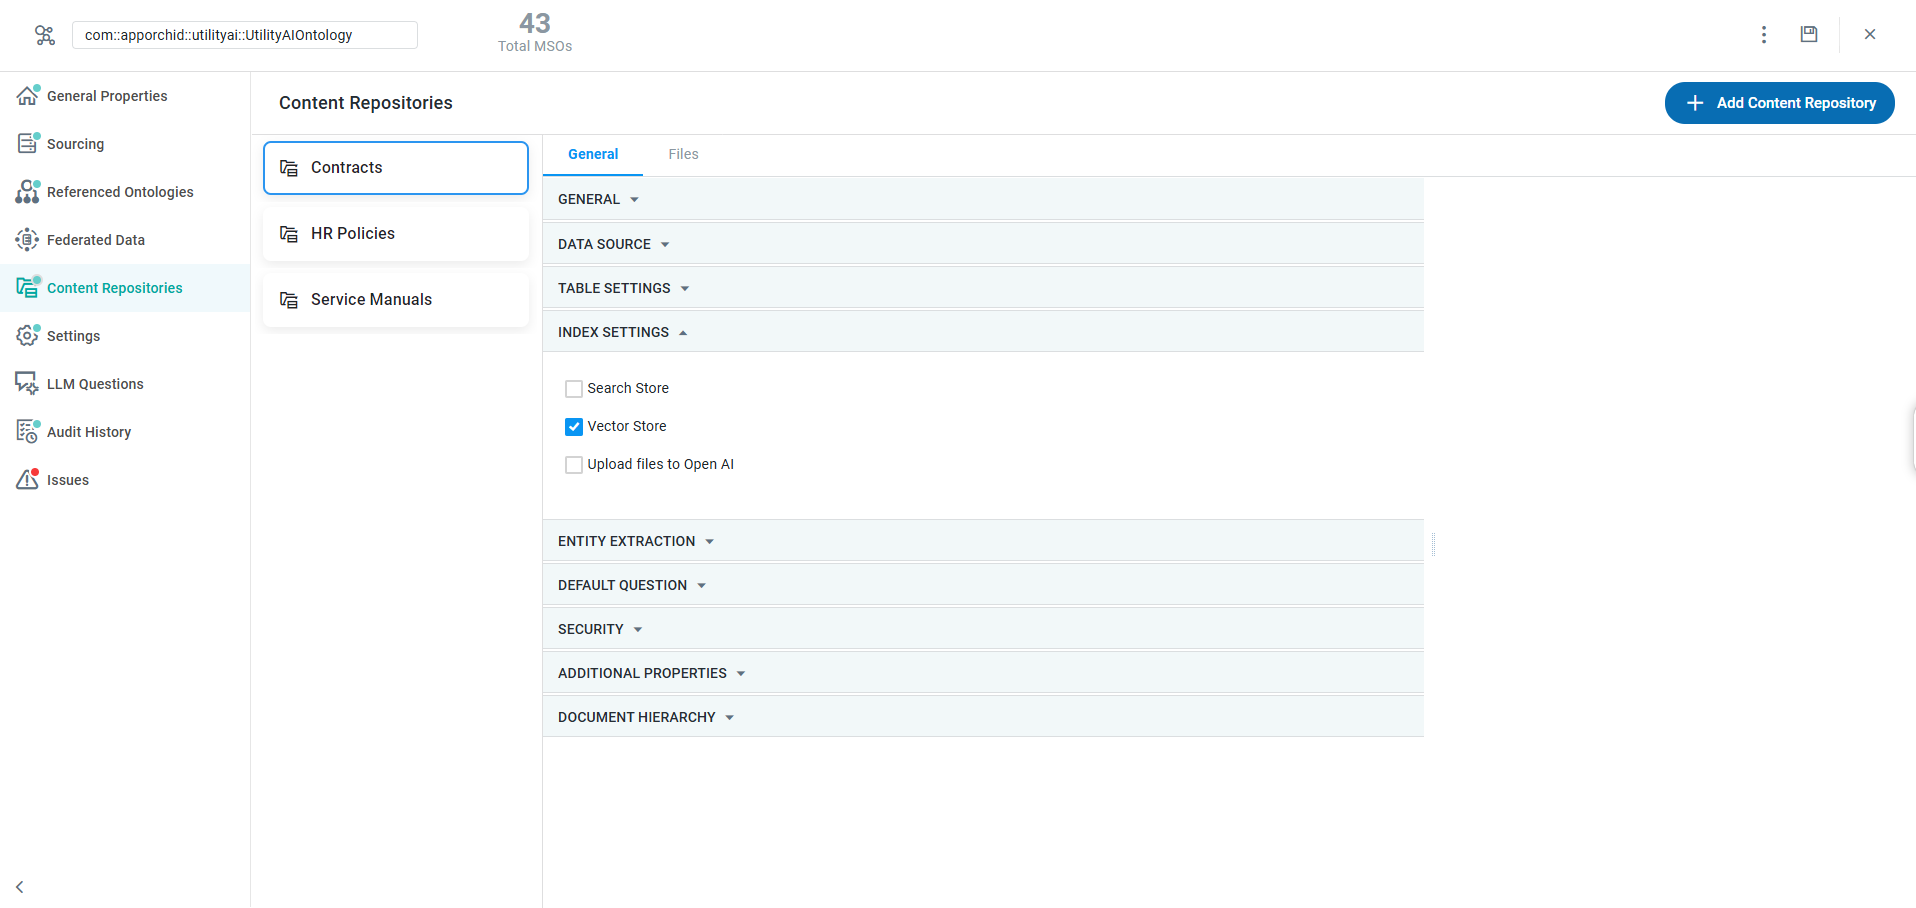Image resolution: width=1916 pixels, height=908 pixels.
Task: Collapse the INDEX SETTINGS section
Action: (x=622, y=332)
